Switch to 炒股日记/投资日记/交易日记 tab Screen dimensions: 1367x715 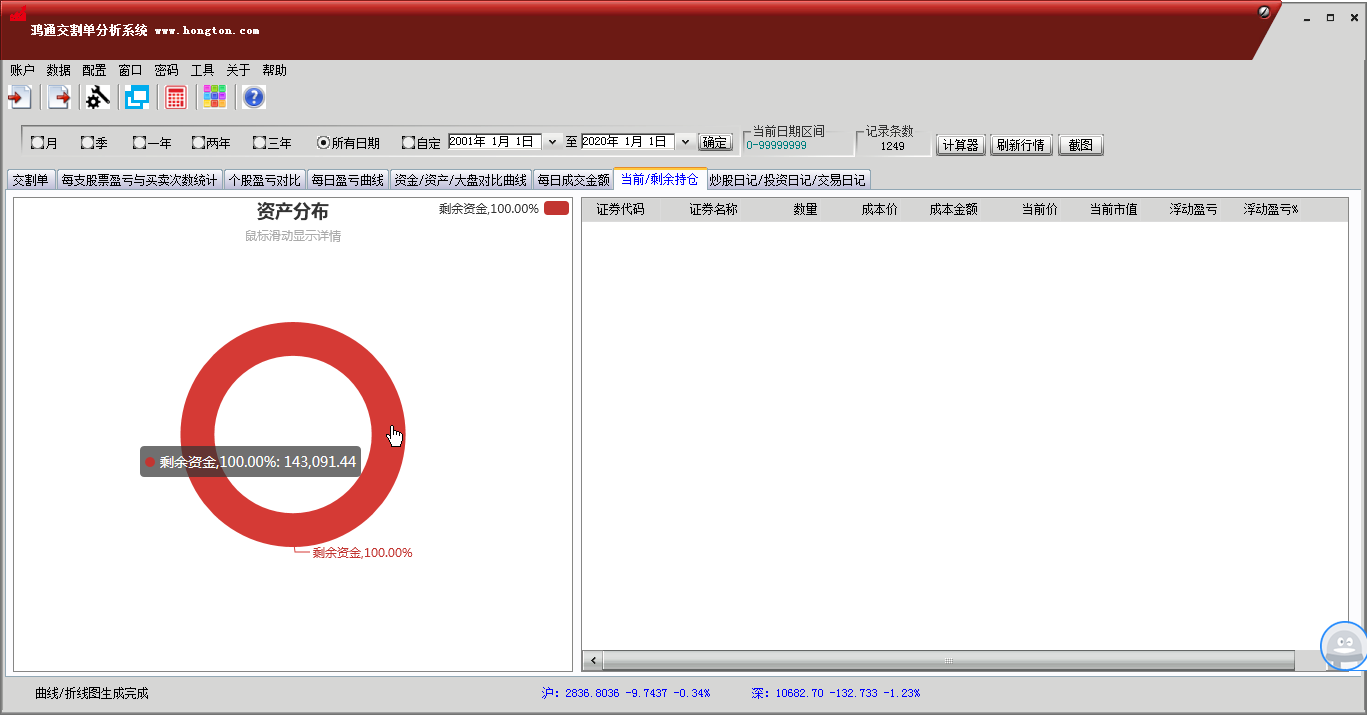coord(788,180)
